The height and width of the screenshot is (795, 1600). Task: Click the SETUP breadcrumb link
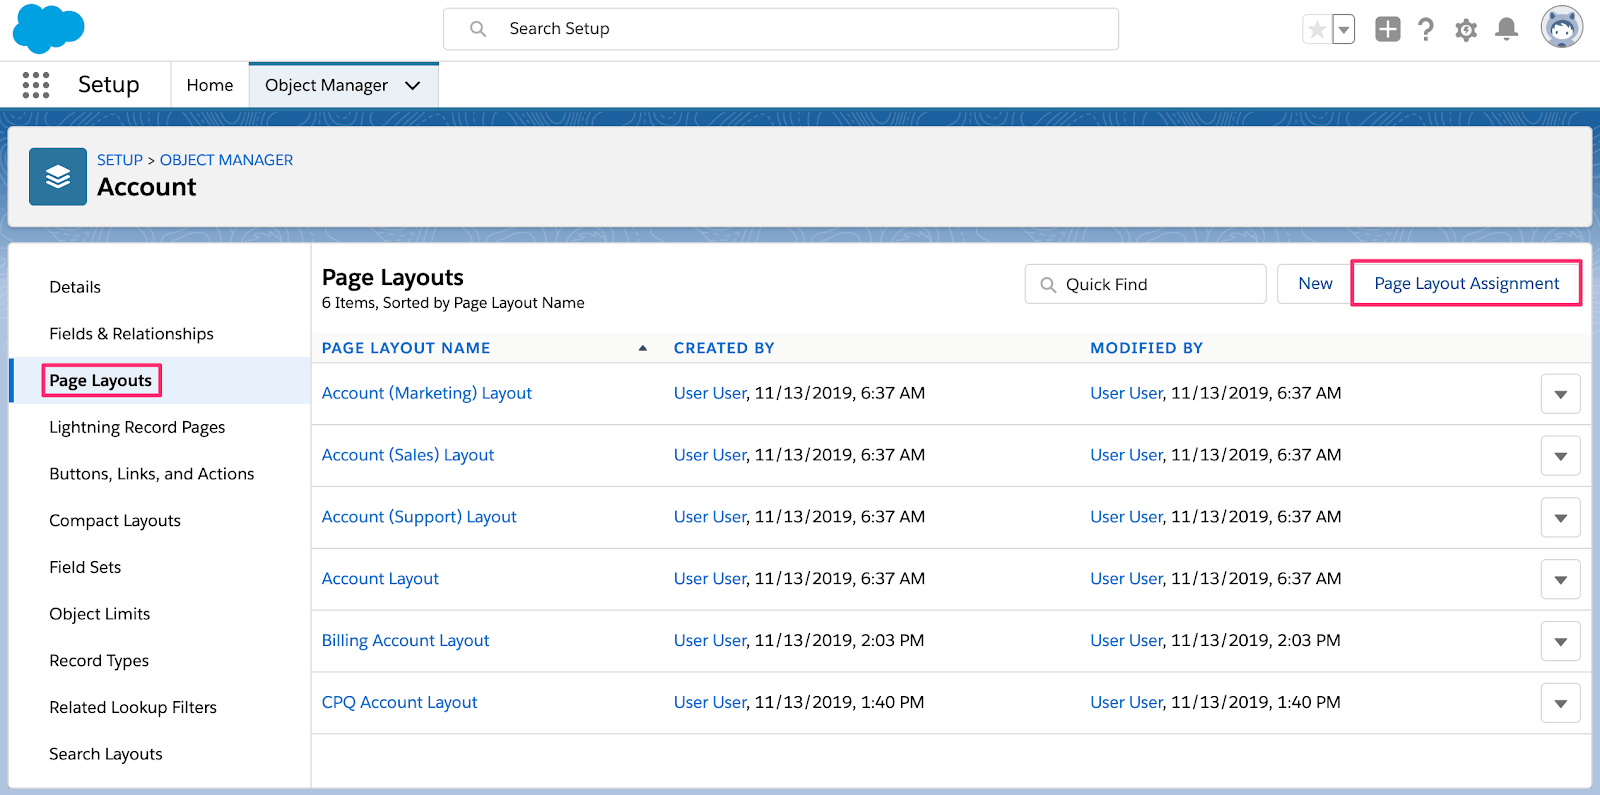tap(120, 160)
